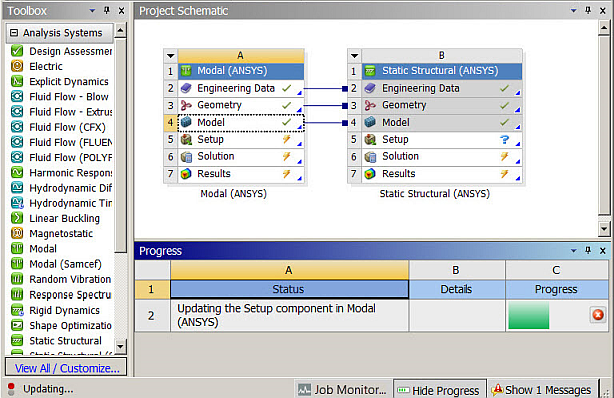The image size is (614, 398).
Task: Select the Solution cell icon in system B
Action: pos(370,157)
